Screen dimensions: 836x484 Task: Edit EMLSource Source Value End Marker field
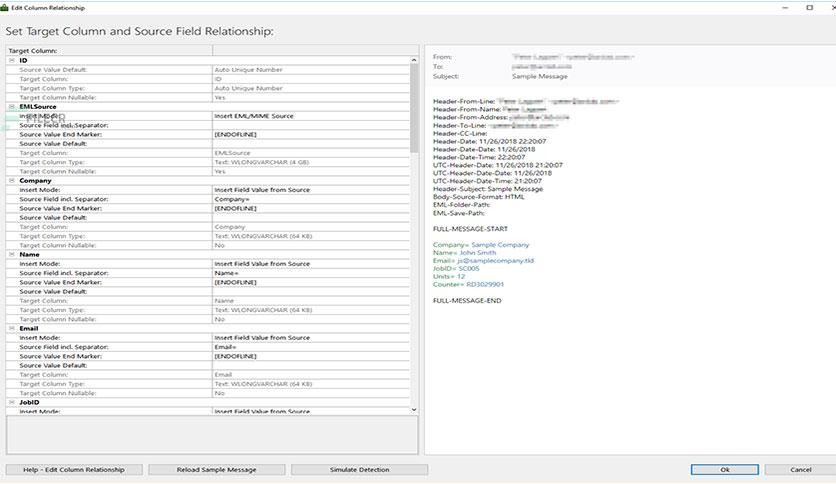[x=311, y=134]
